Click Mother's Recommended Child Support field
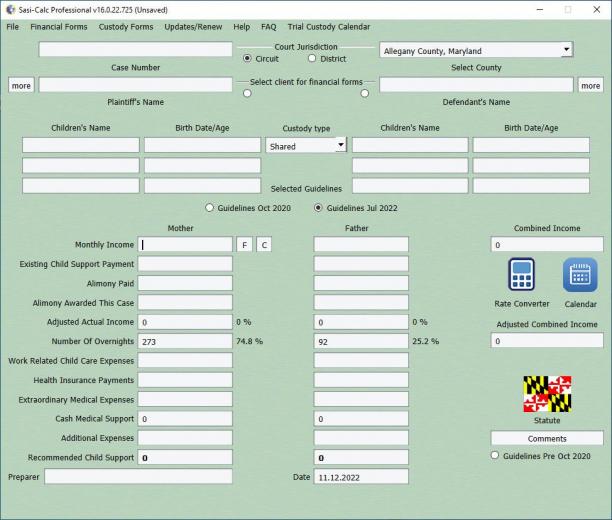The image size is (612, 520). pos(185,457)
